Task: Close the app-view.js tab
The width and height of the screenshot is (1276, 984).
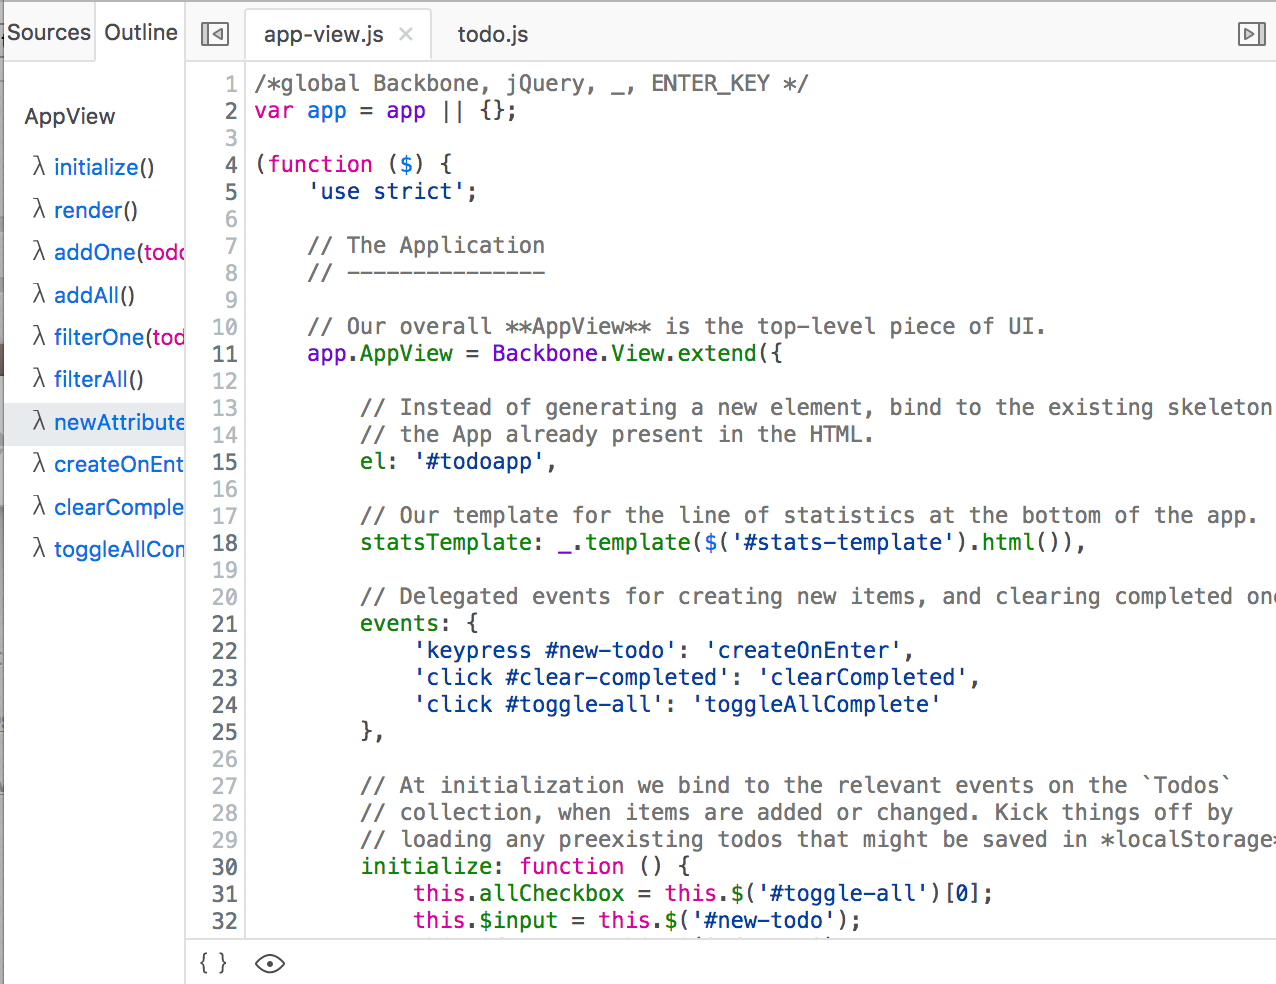Action: pos(406,34)
